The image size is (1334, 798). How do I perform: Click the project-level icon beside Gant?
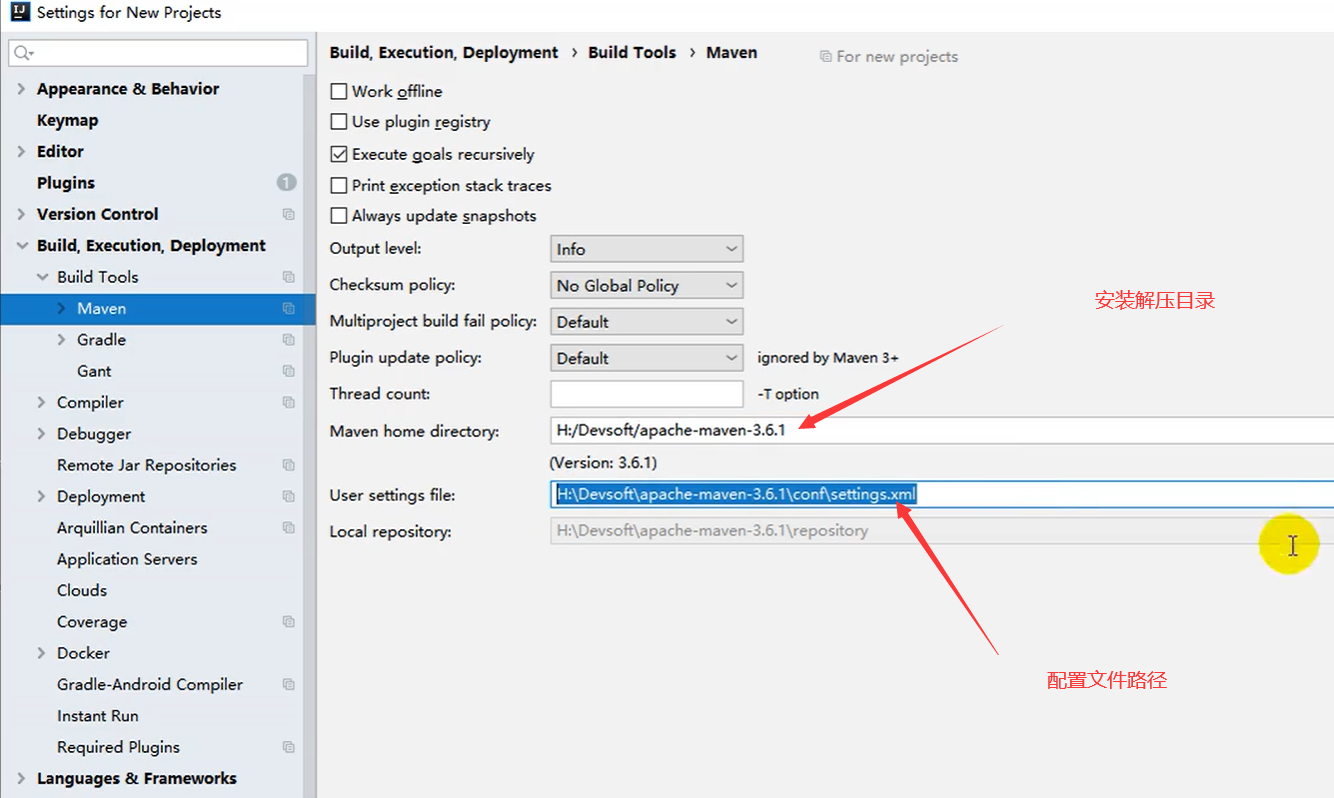289,371
